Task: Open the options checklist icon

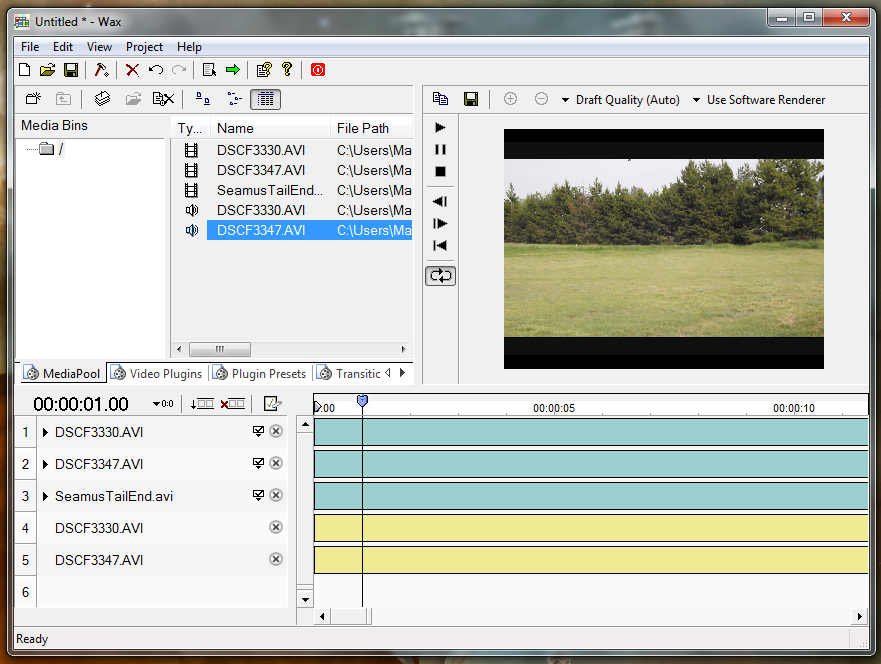Action: click(264, 70)
